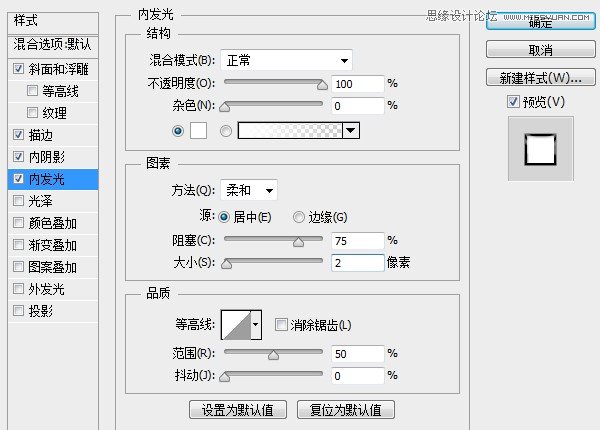Image resolution: width=600 pixels, height=430 pixels.
Task: Click the 等高线 contour thumbnail
Action: [236, 325]
